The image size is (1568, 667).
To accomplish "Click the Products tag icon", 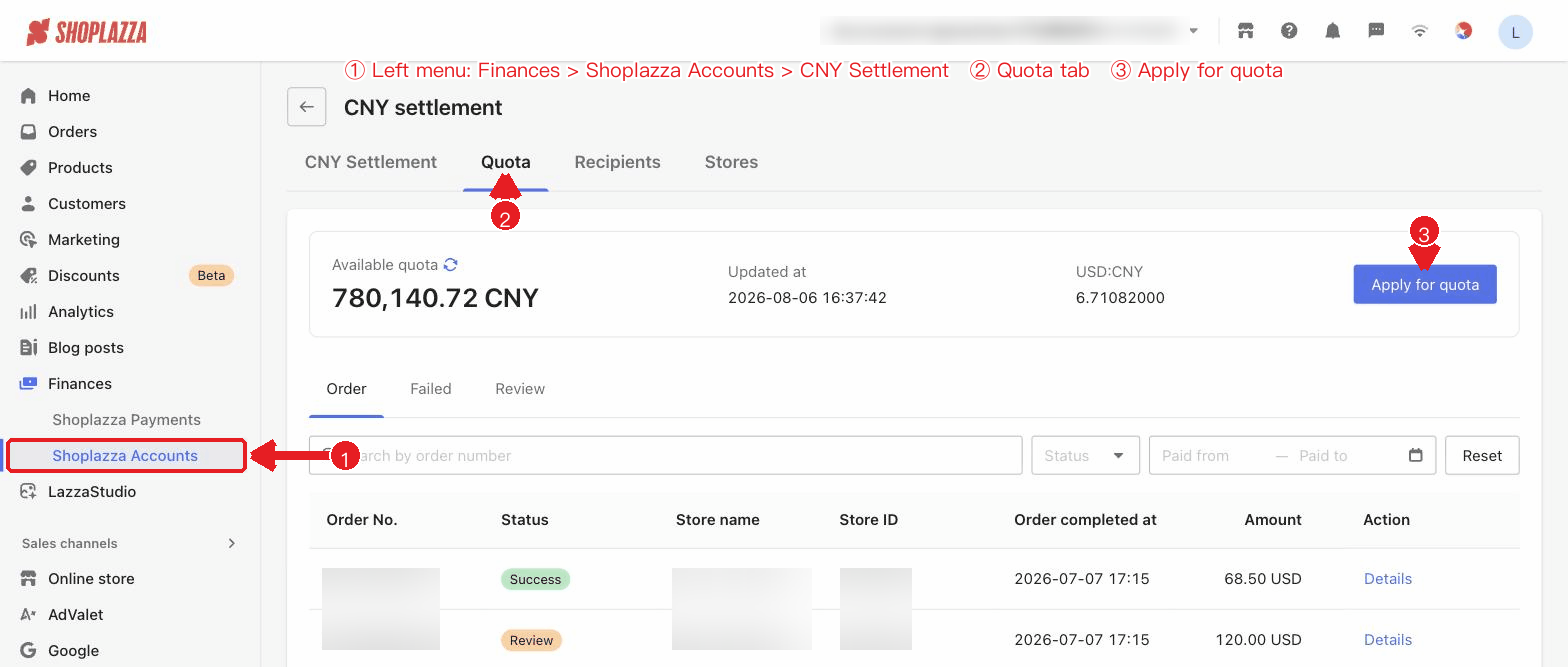I will click(29, 168).
